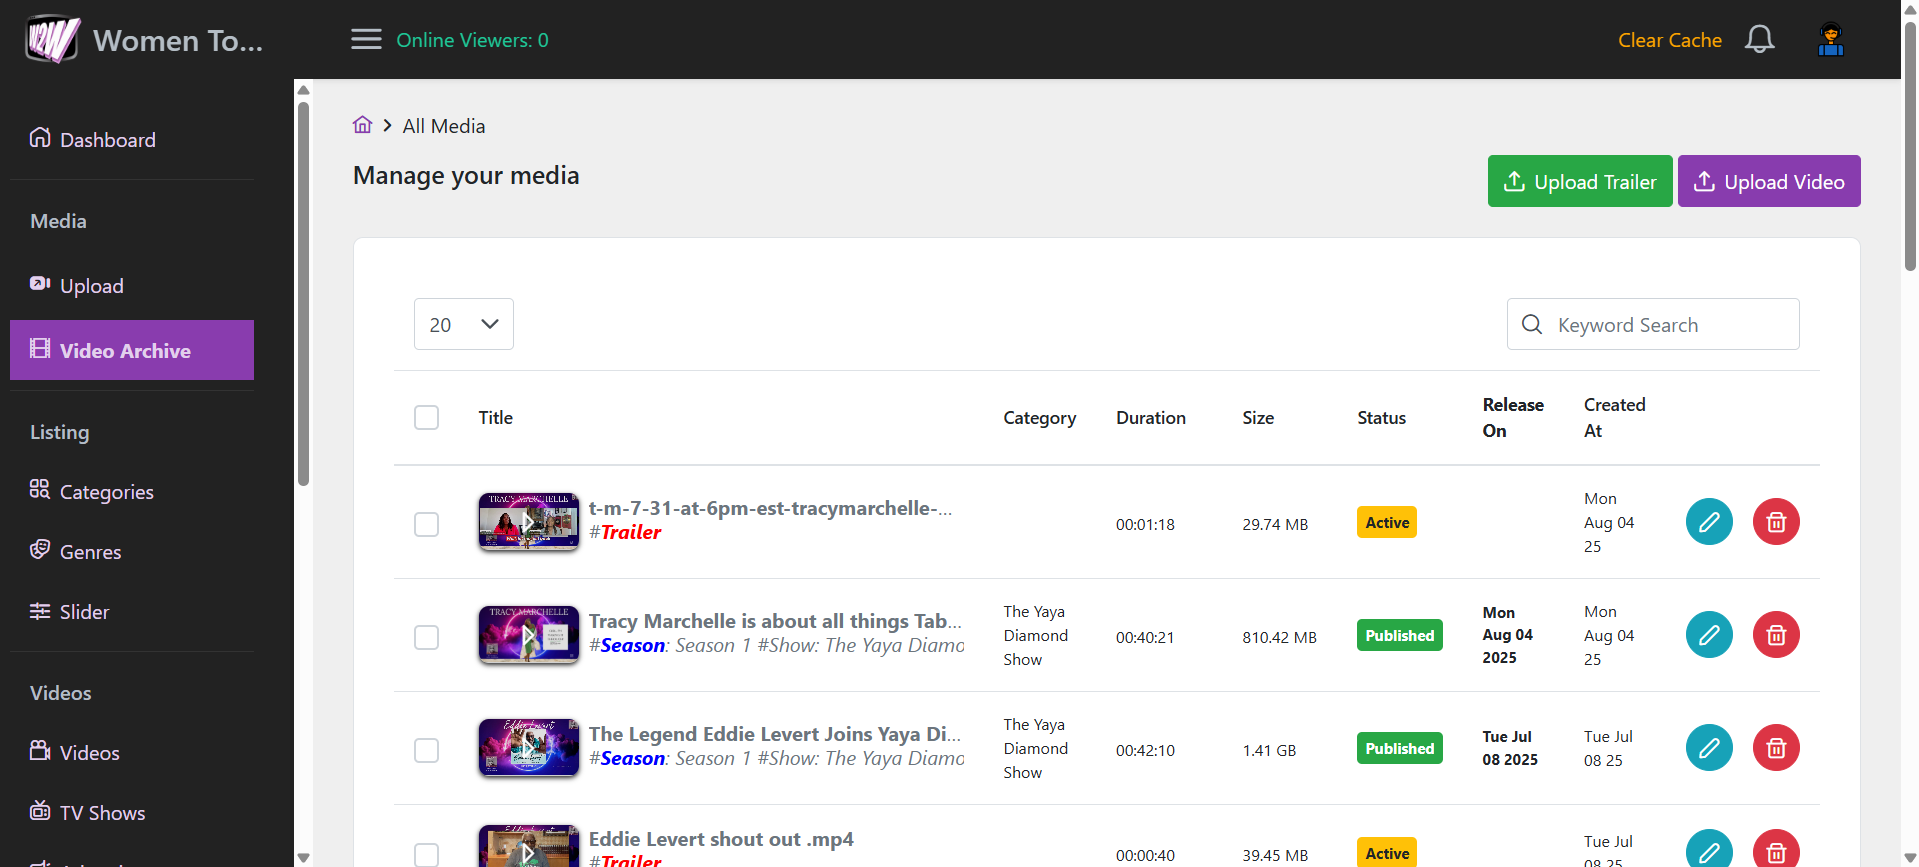Open The Legend Eddie Levert Joins Yaya title
The width and height of the screenshot is (1919, 867).
tap(775, 734)
